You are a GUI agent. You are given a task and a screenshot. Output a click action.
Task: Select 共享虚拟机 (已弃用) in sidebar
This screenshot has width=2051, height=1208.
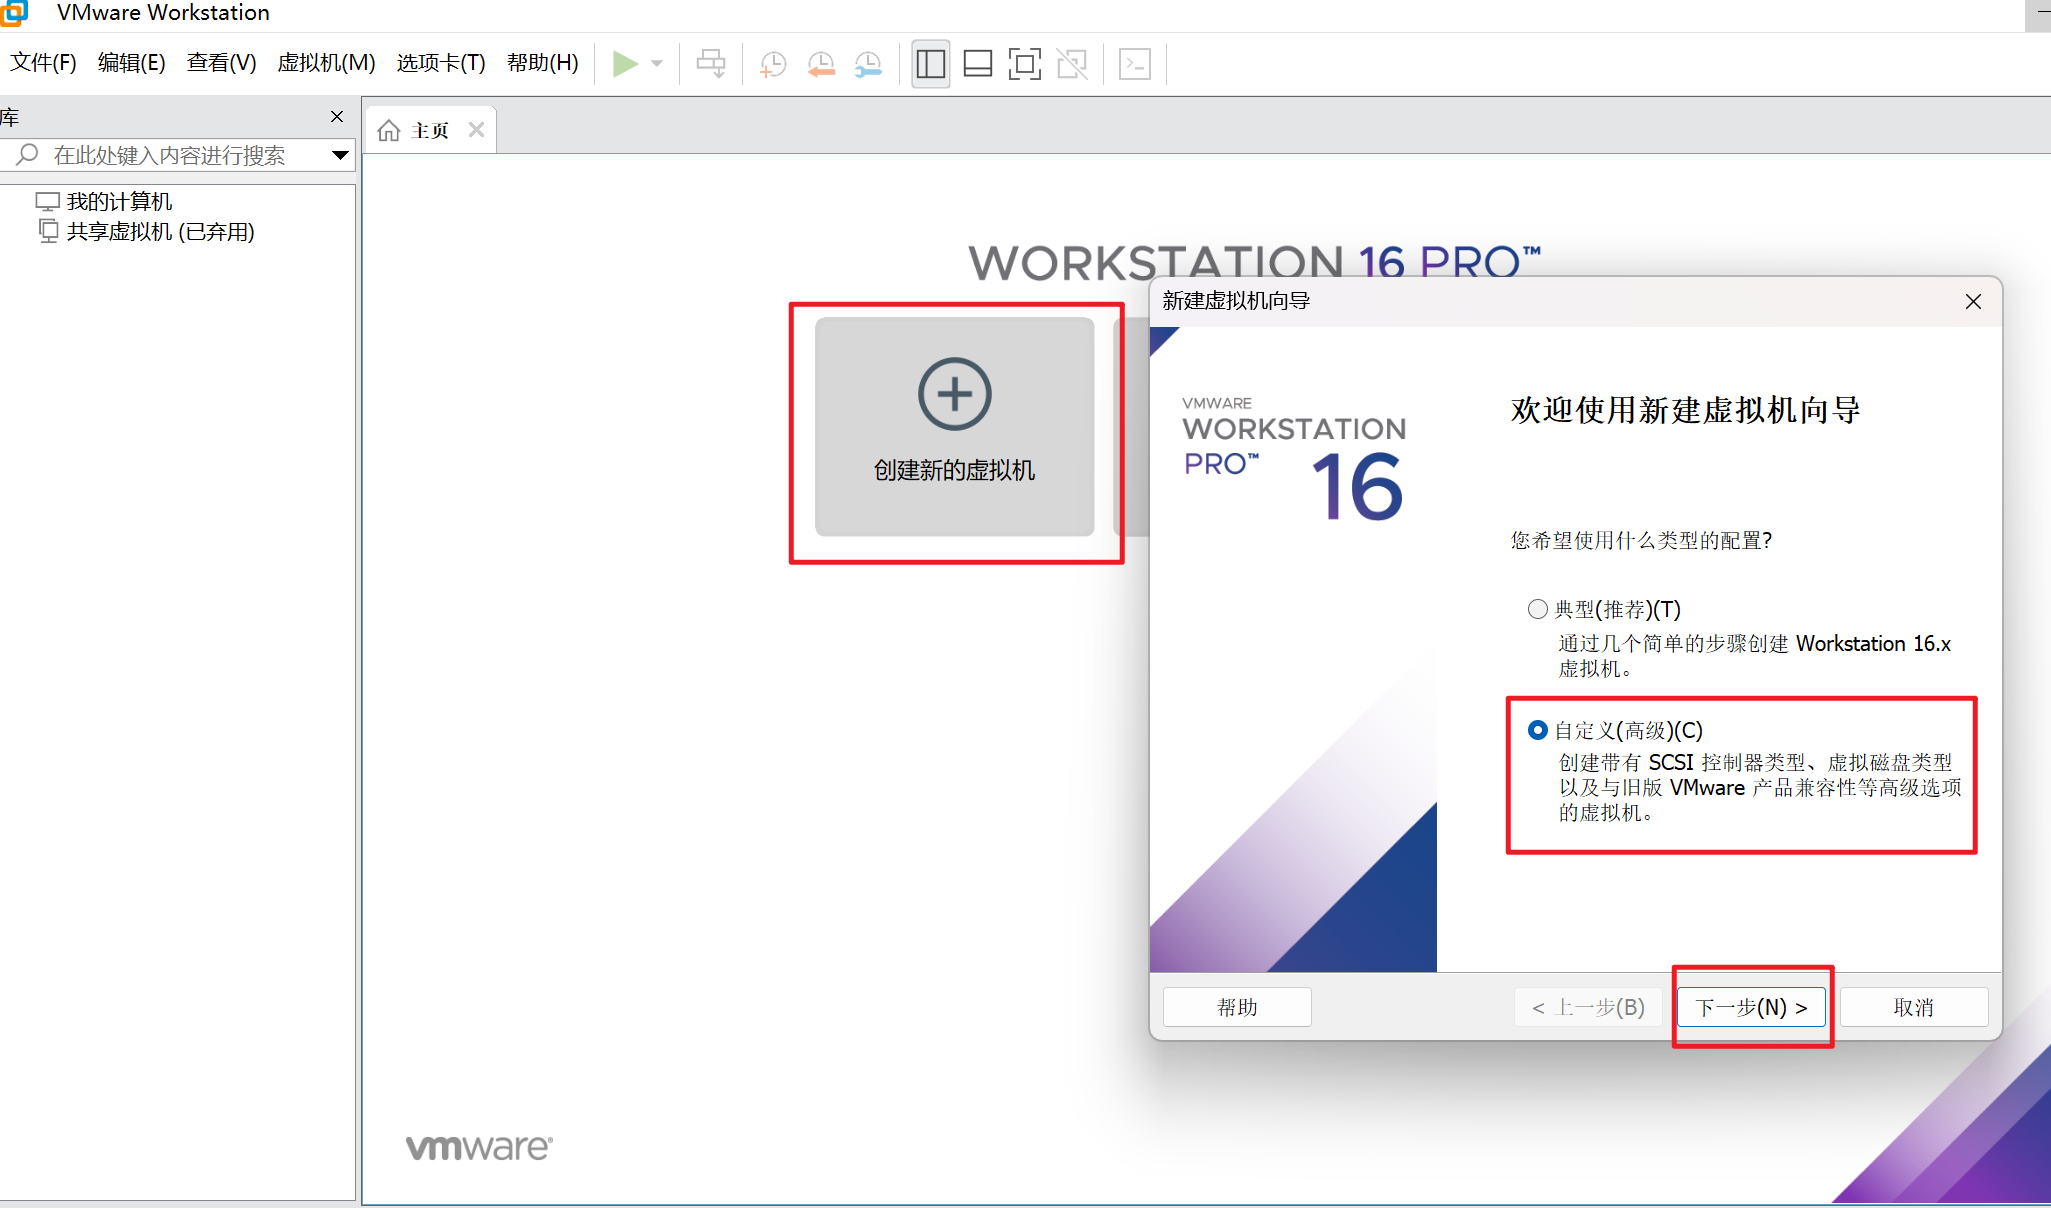tap(160, 231)
